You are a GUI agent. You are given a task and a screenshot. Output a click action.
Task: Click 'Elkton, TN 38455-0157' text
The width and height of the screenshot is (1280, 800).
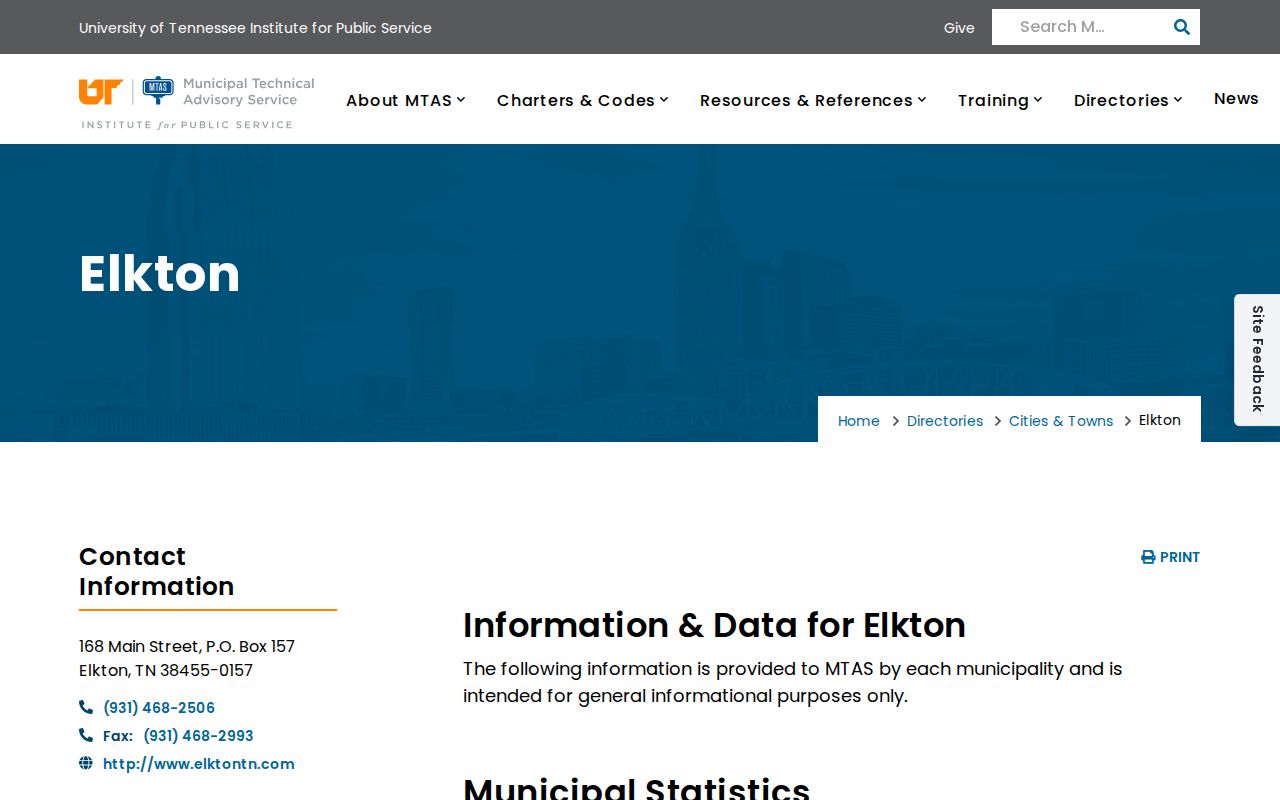(x=166, y=670)
